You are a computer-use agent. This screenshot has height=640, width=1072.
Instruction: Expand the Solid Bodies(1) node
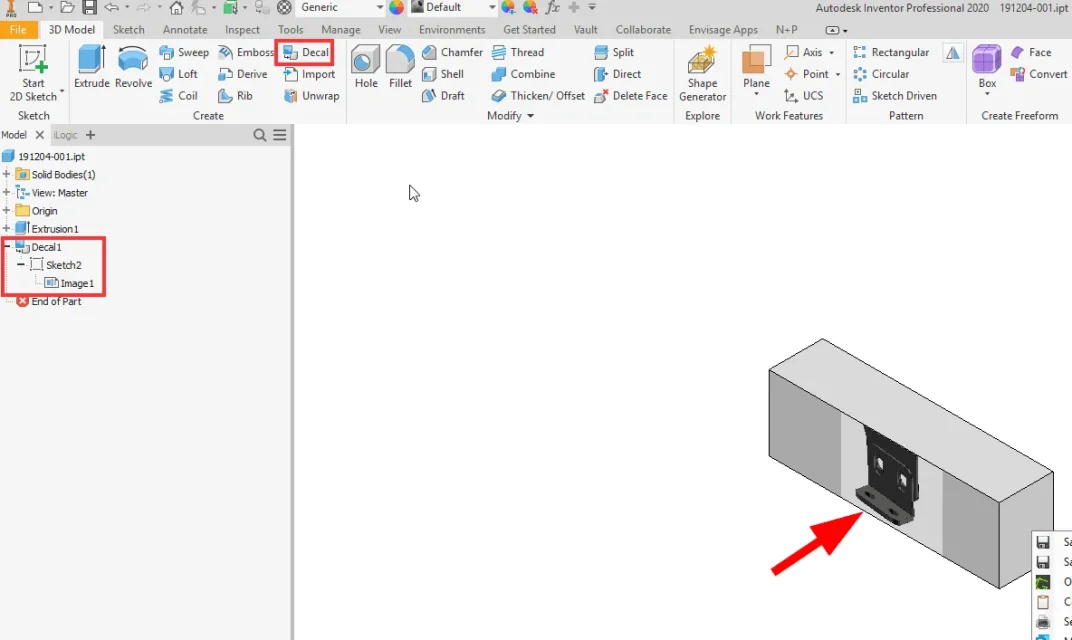click(7, 174)
